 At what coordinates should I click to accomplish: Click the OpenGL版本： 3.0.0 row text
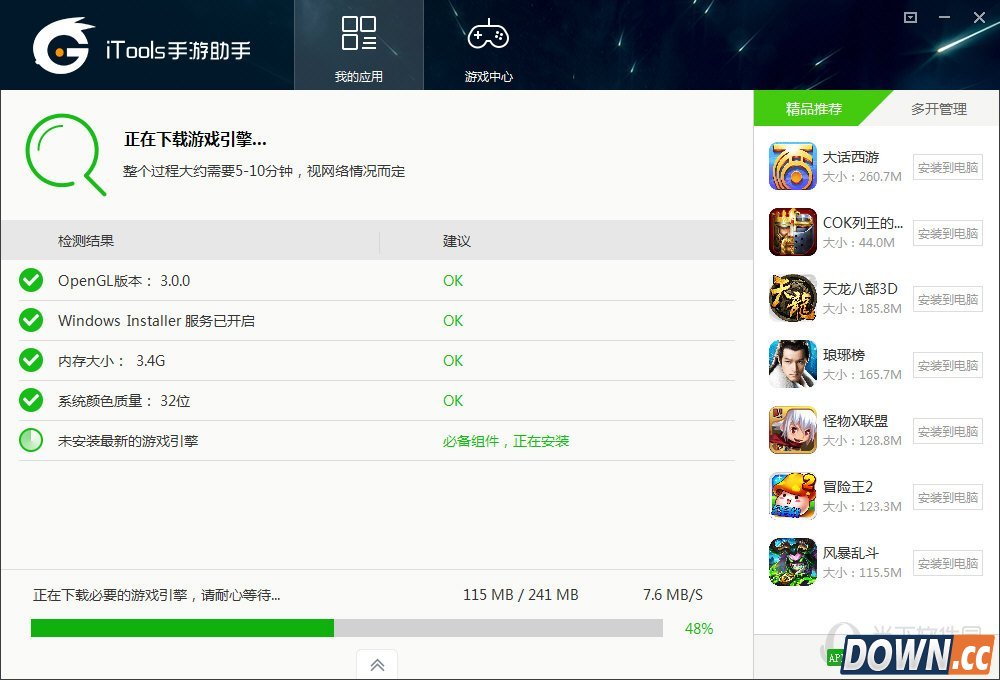124,281
